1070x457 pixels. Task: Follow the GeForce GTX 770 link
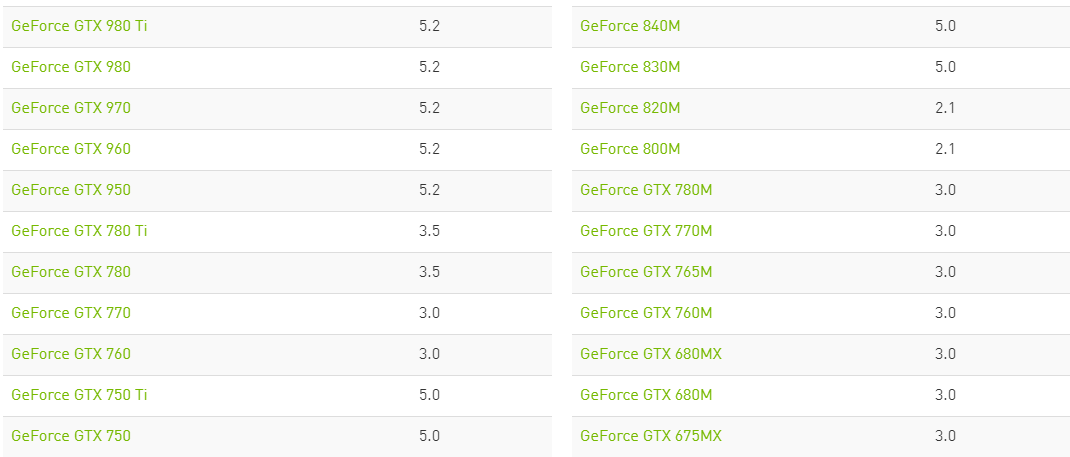(x=71, y=313)
